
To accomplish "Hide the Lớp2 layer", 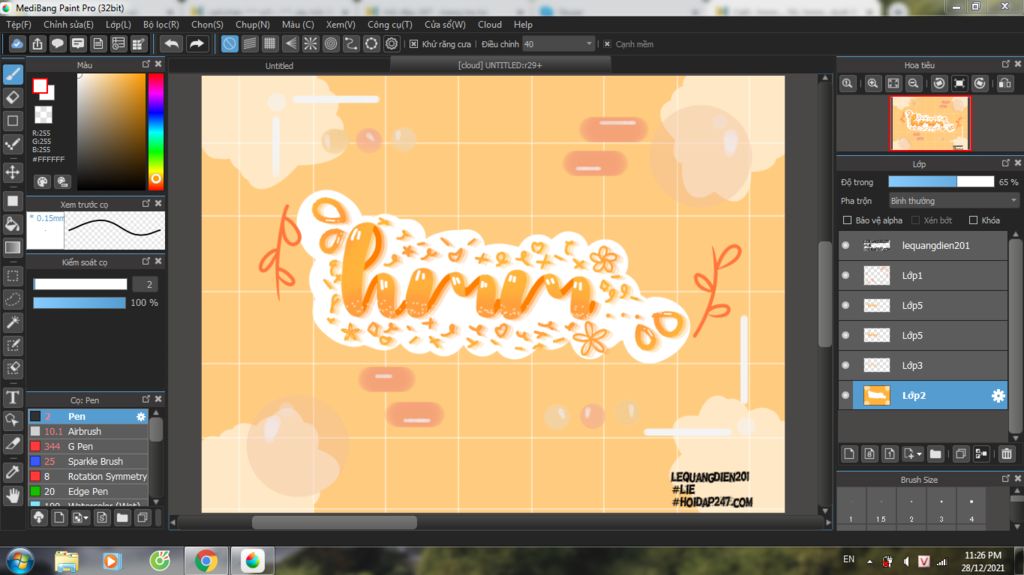I will tap(846, 395).
